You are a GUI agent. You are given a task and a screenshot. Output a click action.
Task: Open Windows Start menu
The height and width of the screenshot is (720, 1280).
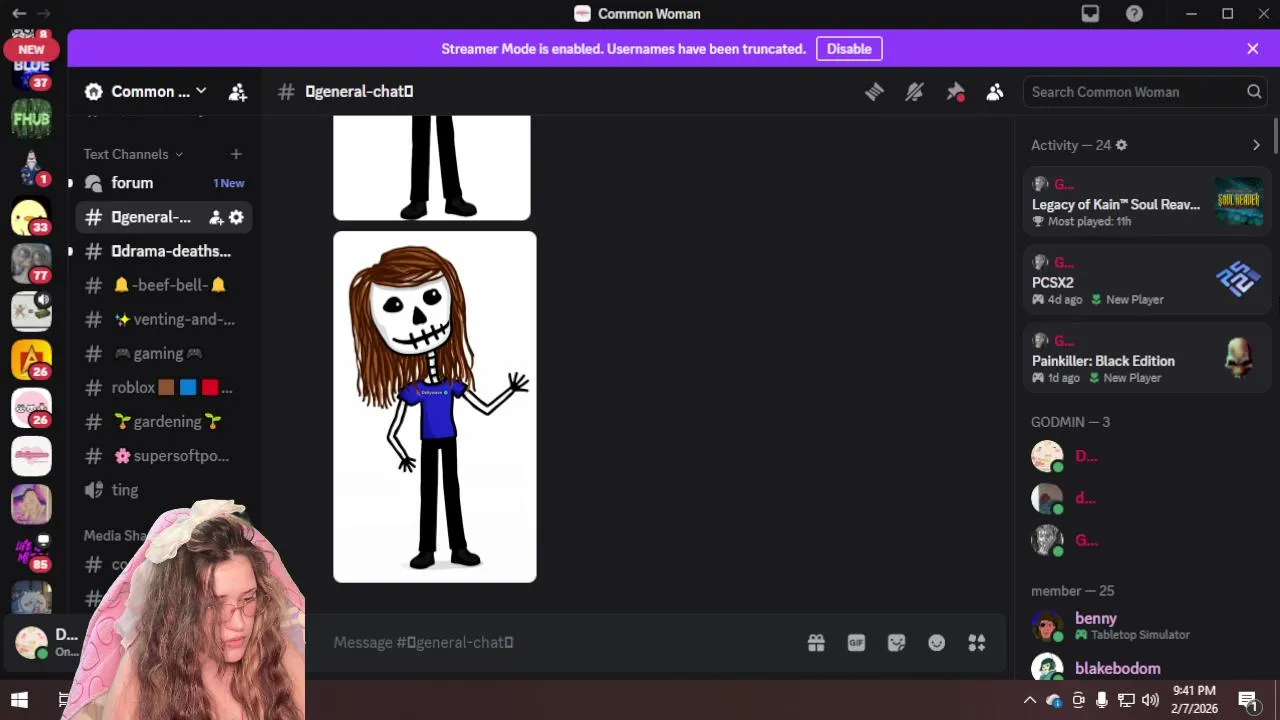tap(19, 700)
